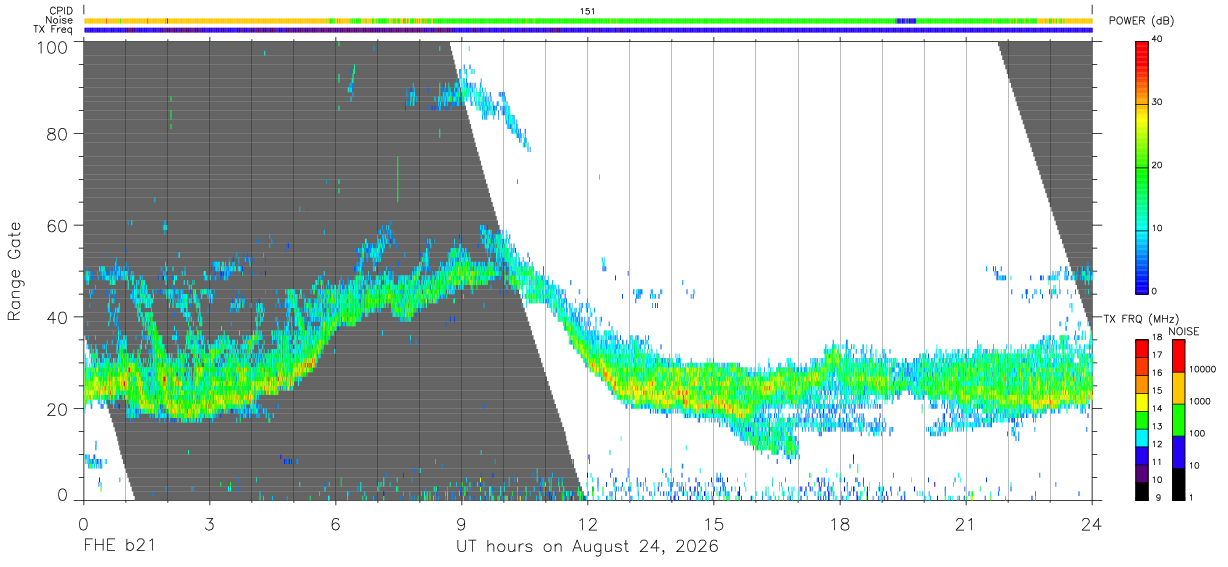Click the NOISE color scale bar
This screenshot has height=567, width=1228.
[1178, 418]
